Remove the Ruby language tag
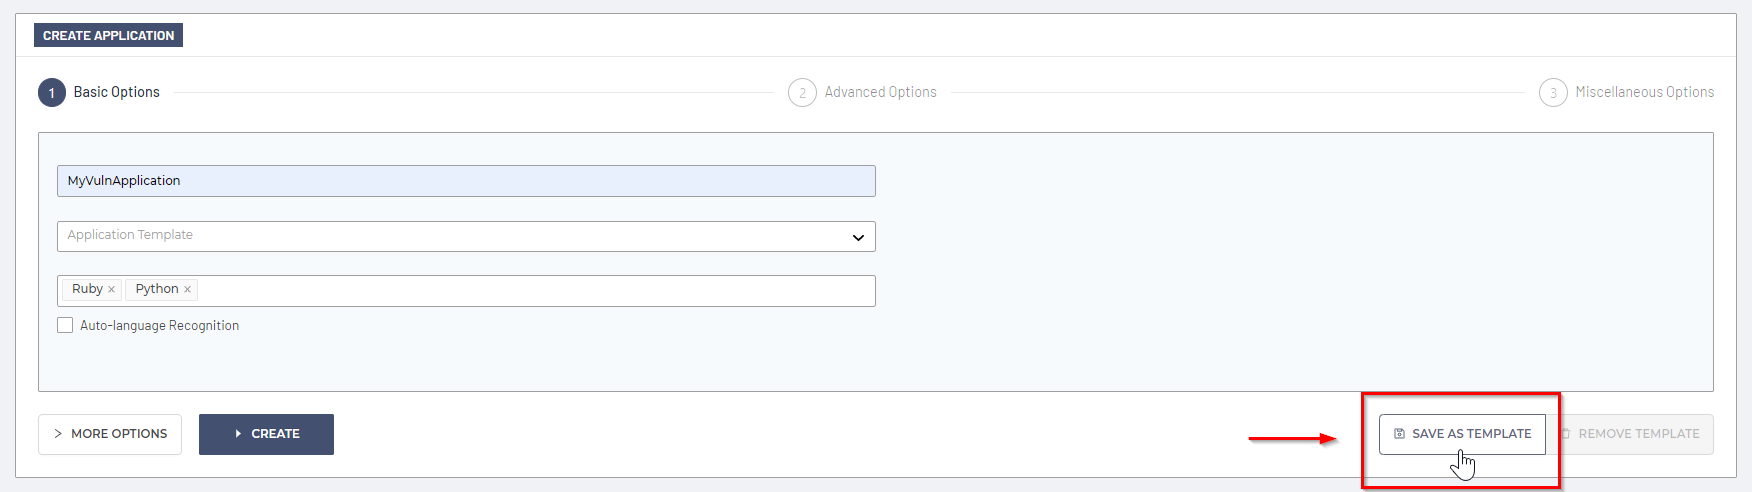 (111, 290)
